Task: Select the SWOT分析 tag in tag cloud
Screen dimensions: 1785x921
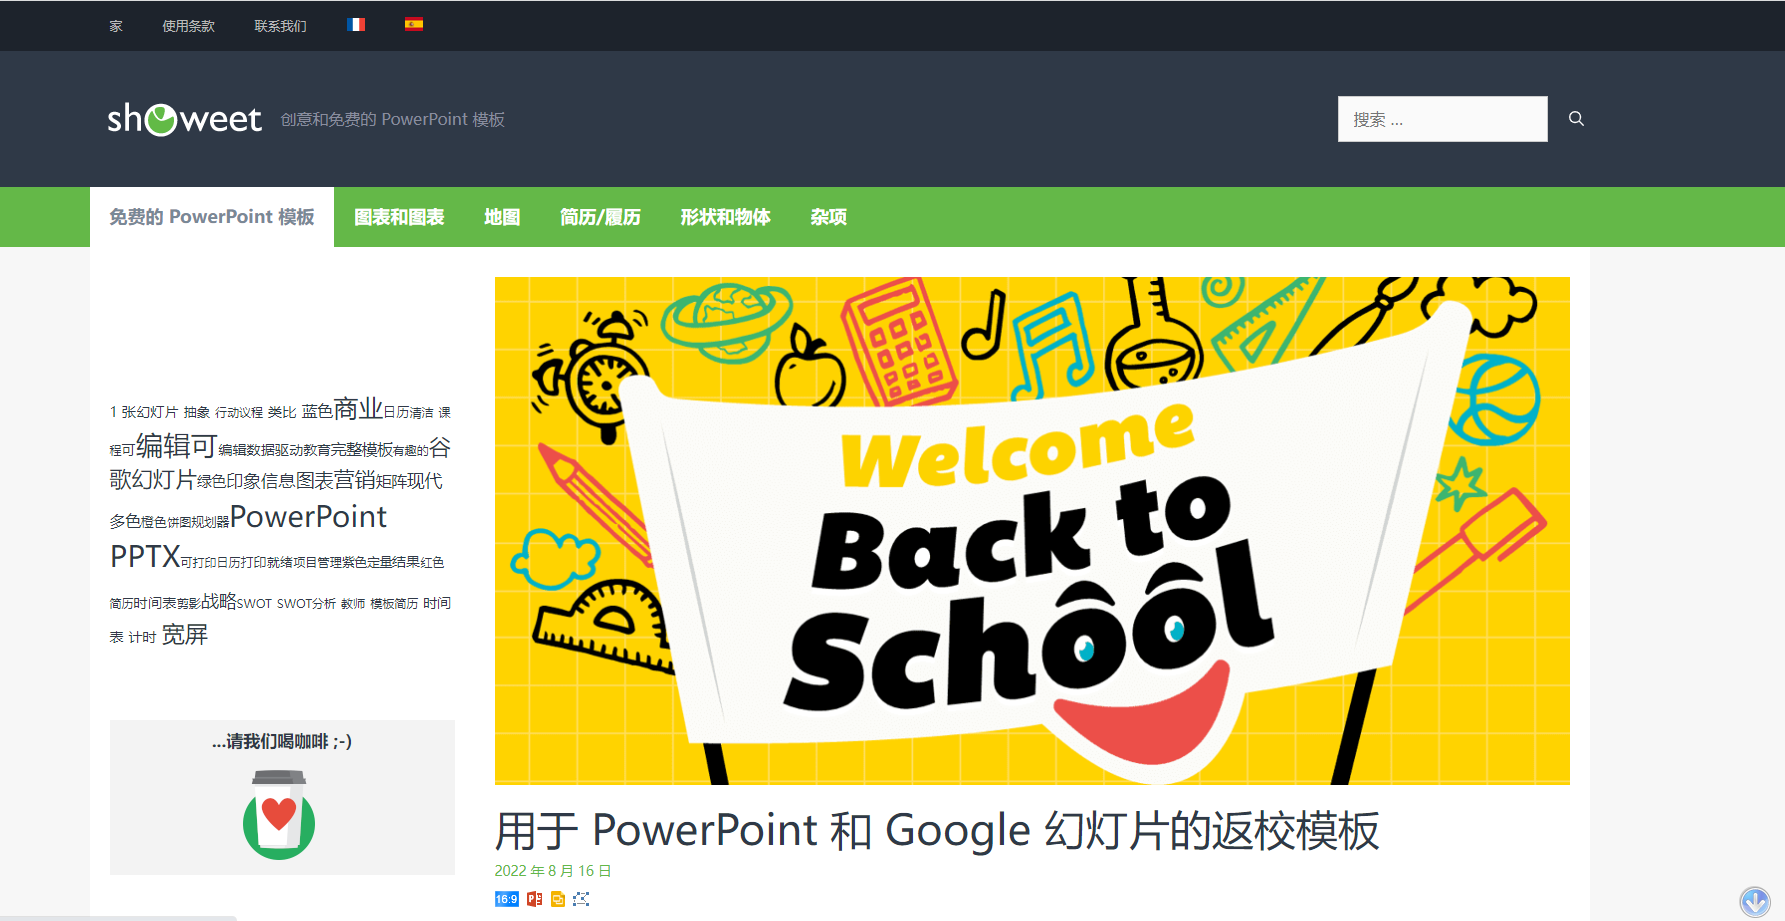Action: [306, 604]
